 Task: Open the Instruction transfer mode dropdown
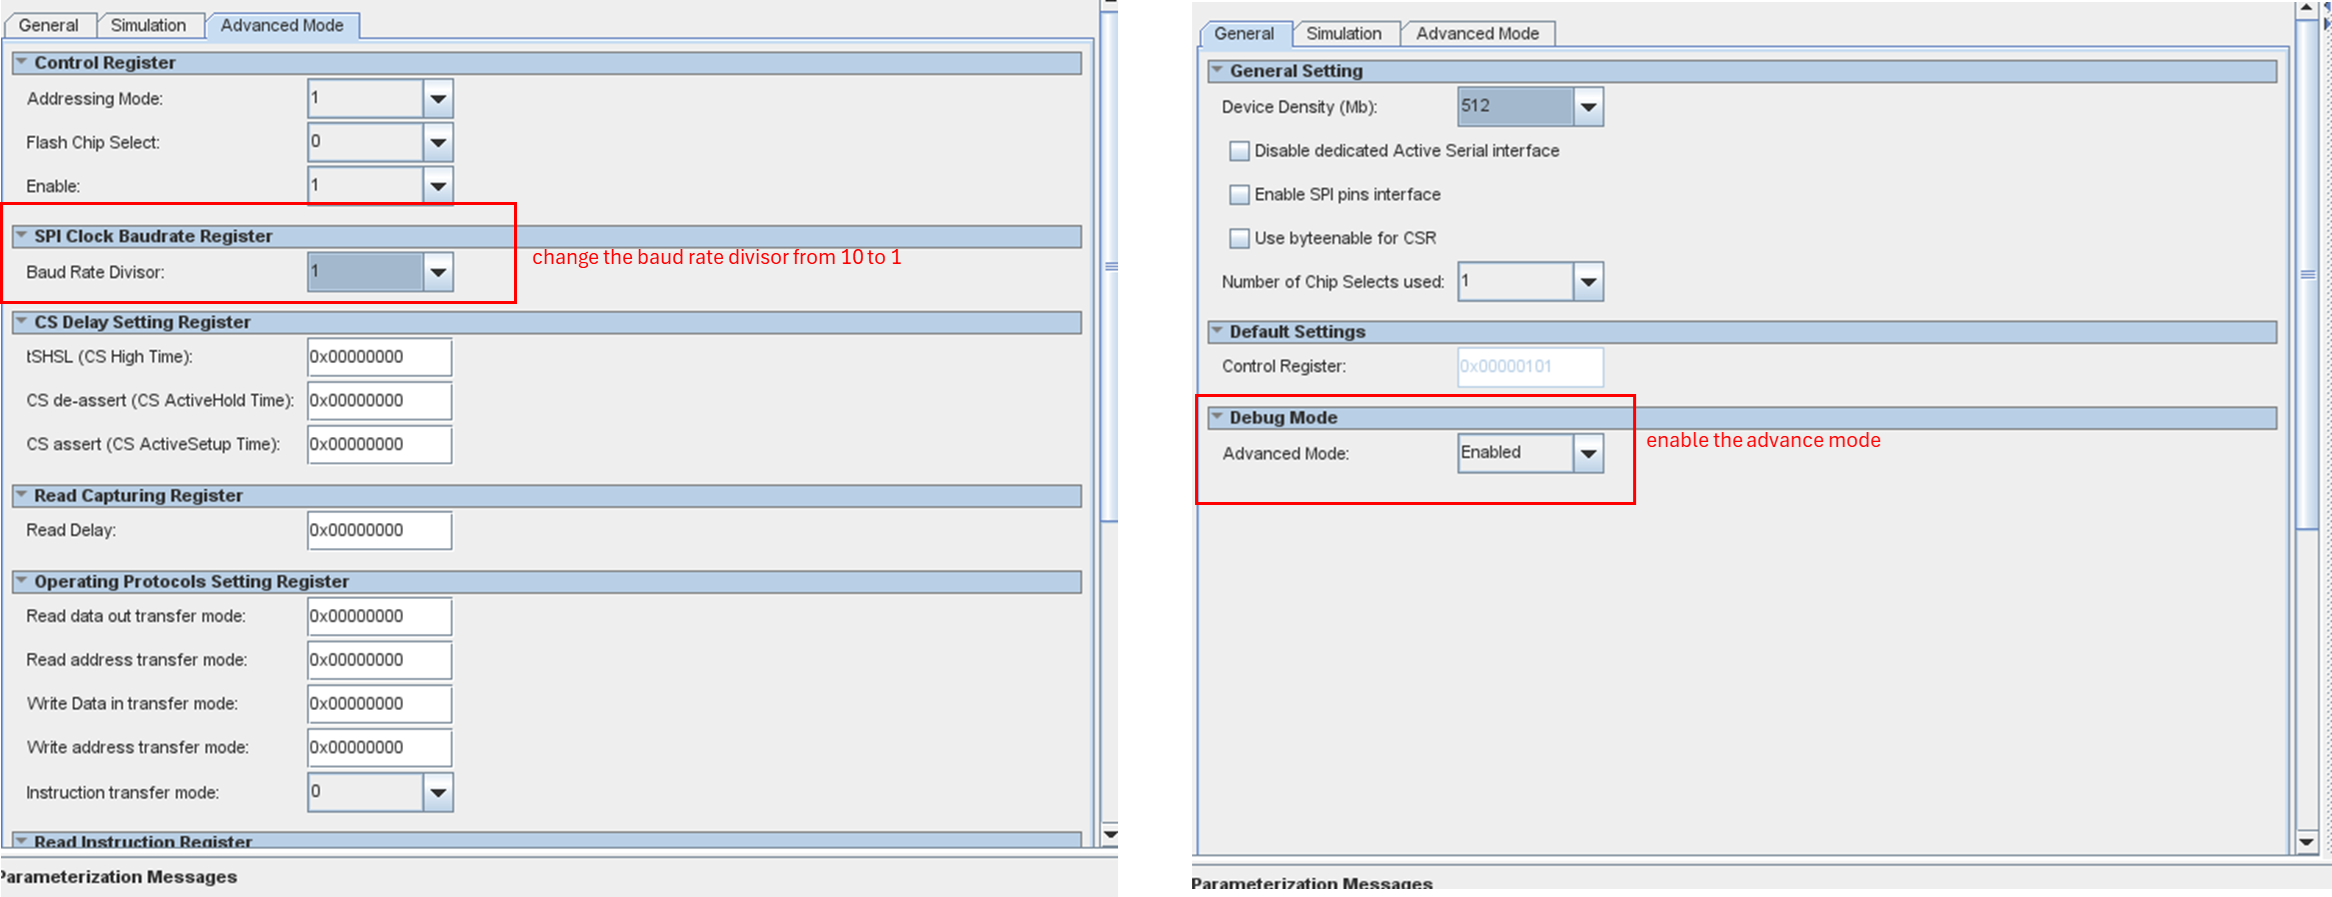[x=438, y=792]
